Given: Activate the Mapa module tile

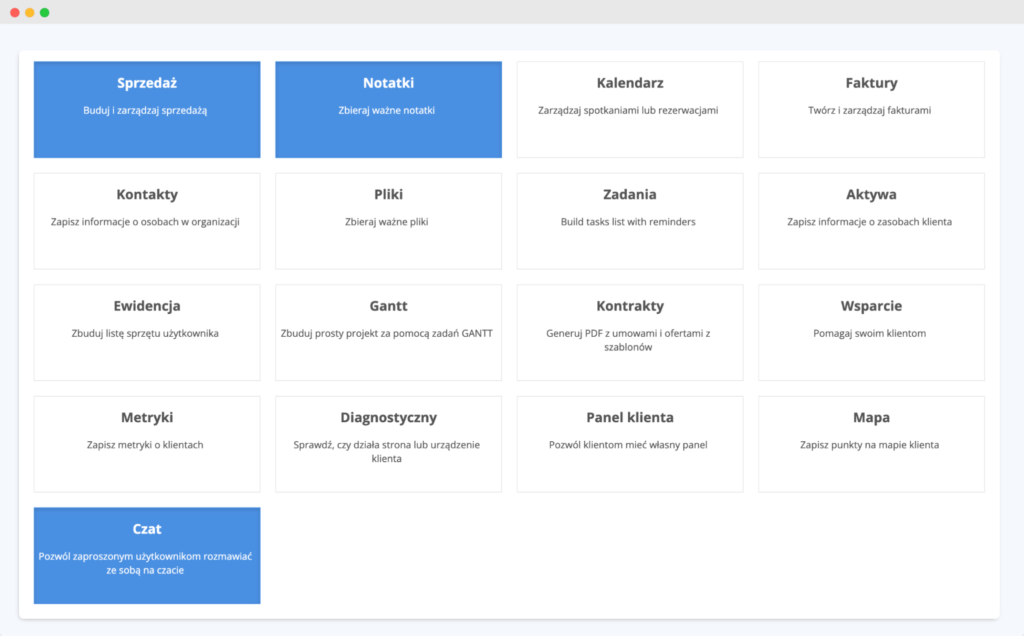Looking at the screenshot, I should tap(870, 444).
